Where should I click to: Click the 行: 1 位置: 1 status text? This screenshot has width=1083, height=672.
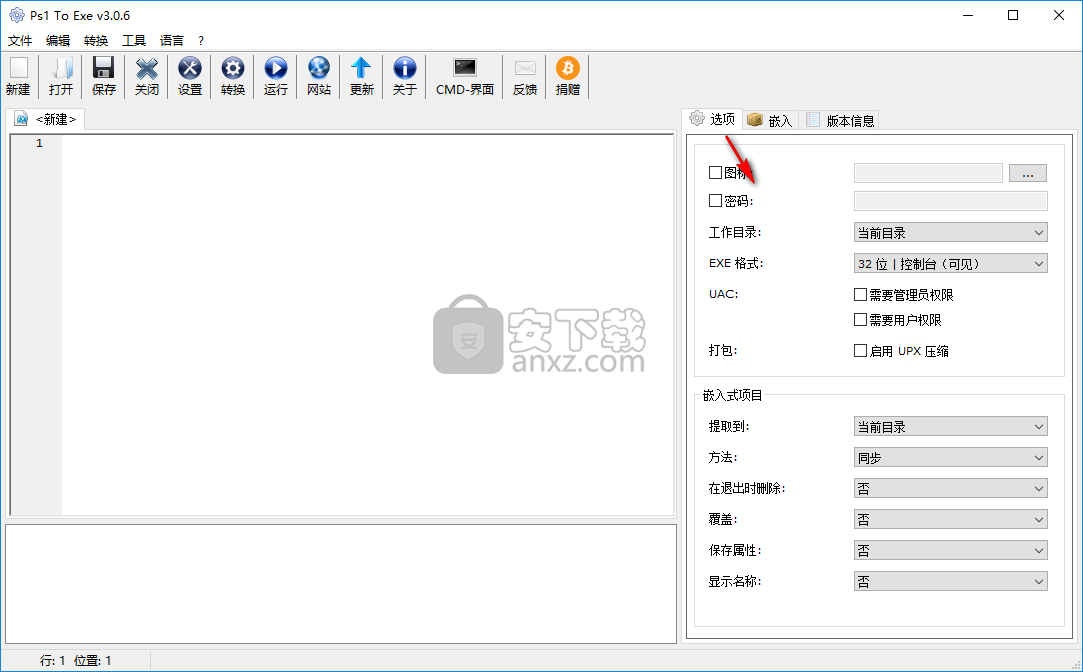[75, 660]
